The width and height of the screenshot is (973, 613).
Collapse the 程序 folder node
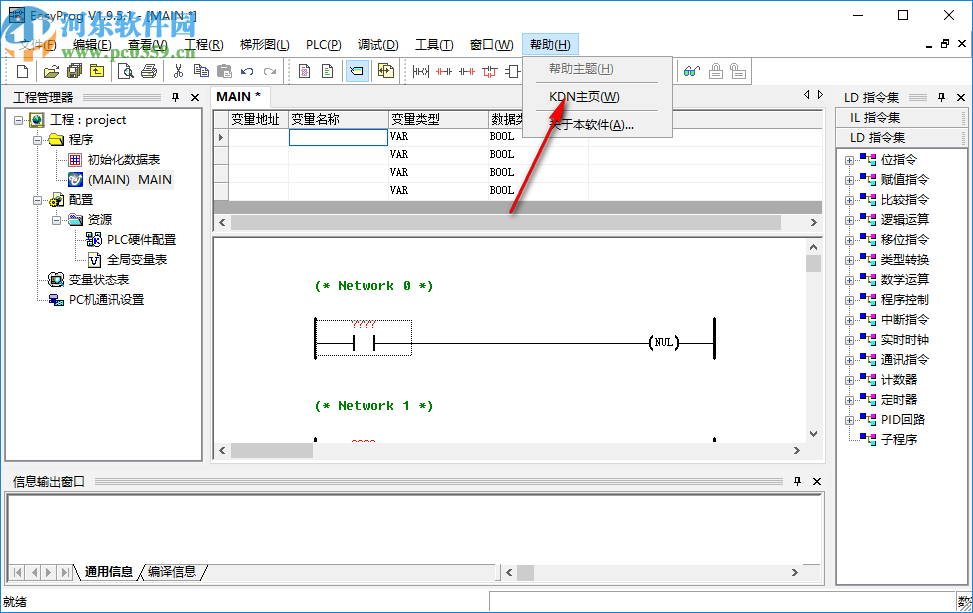click(37, 140)
